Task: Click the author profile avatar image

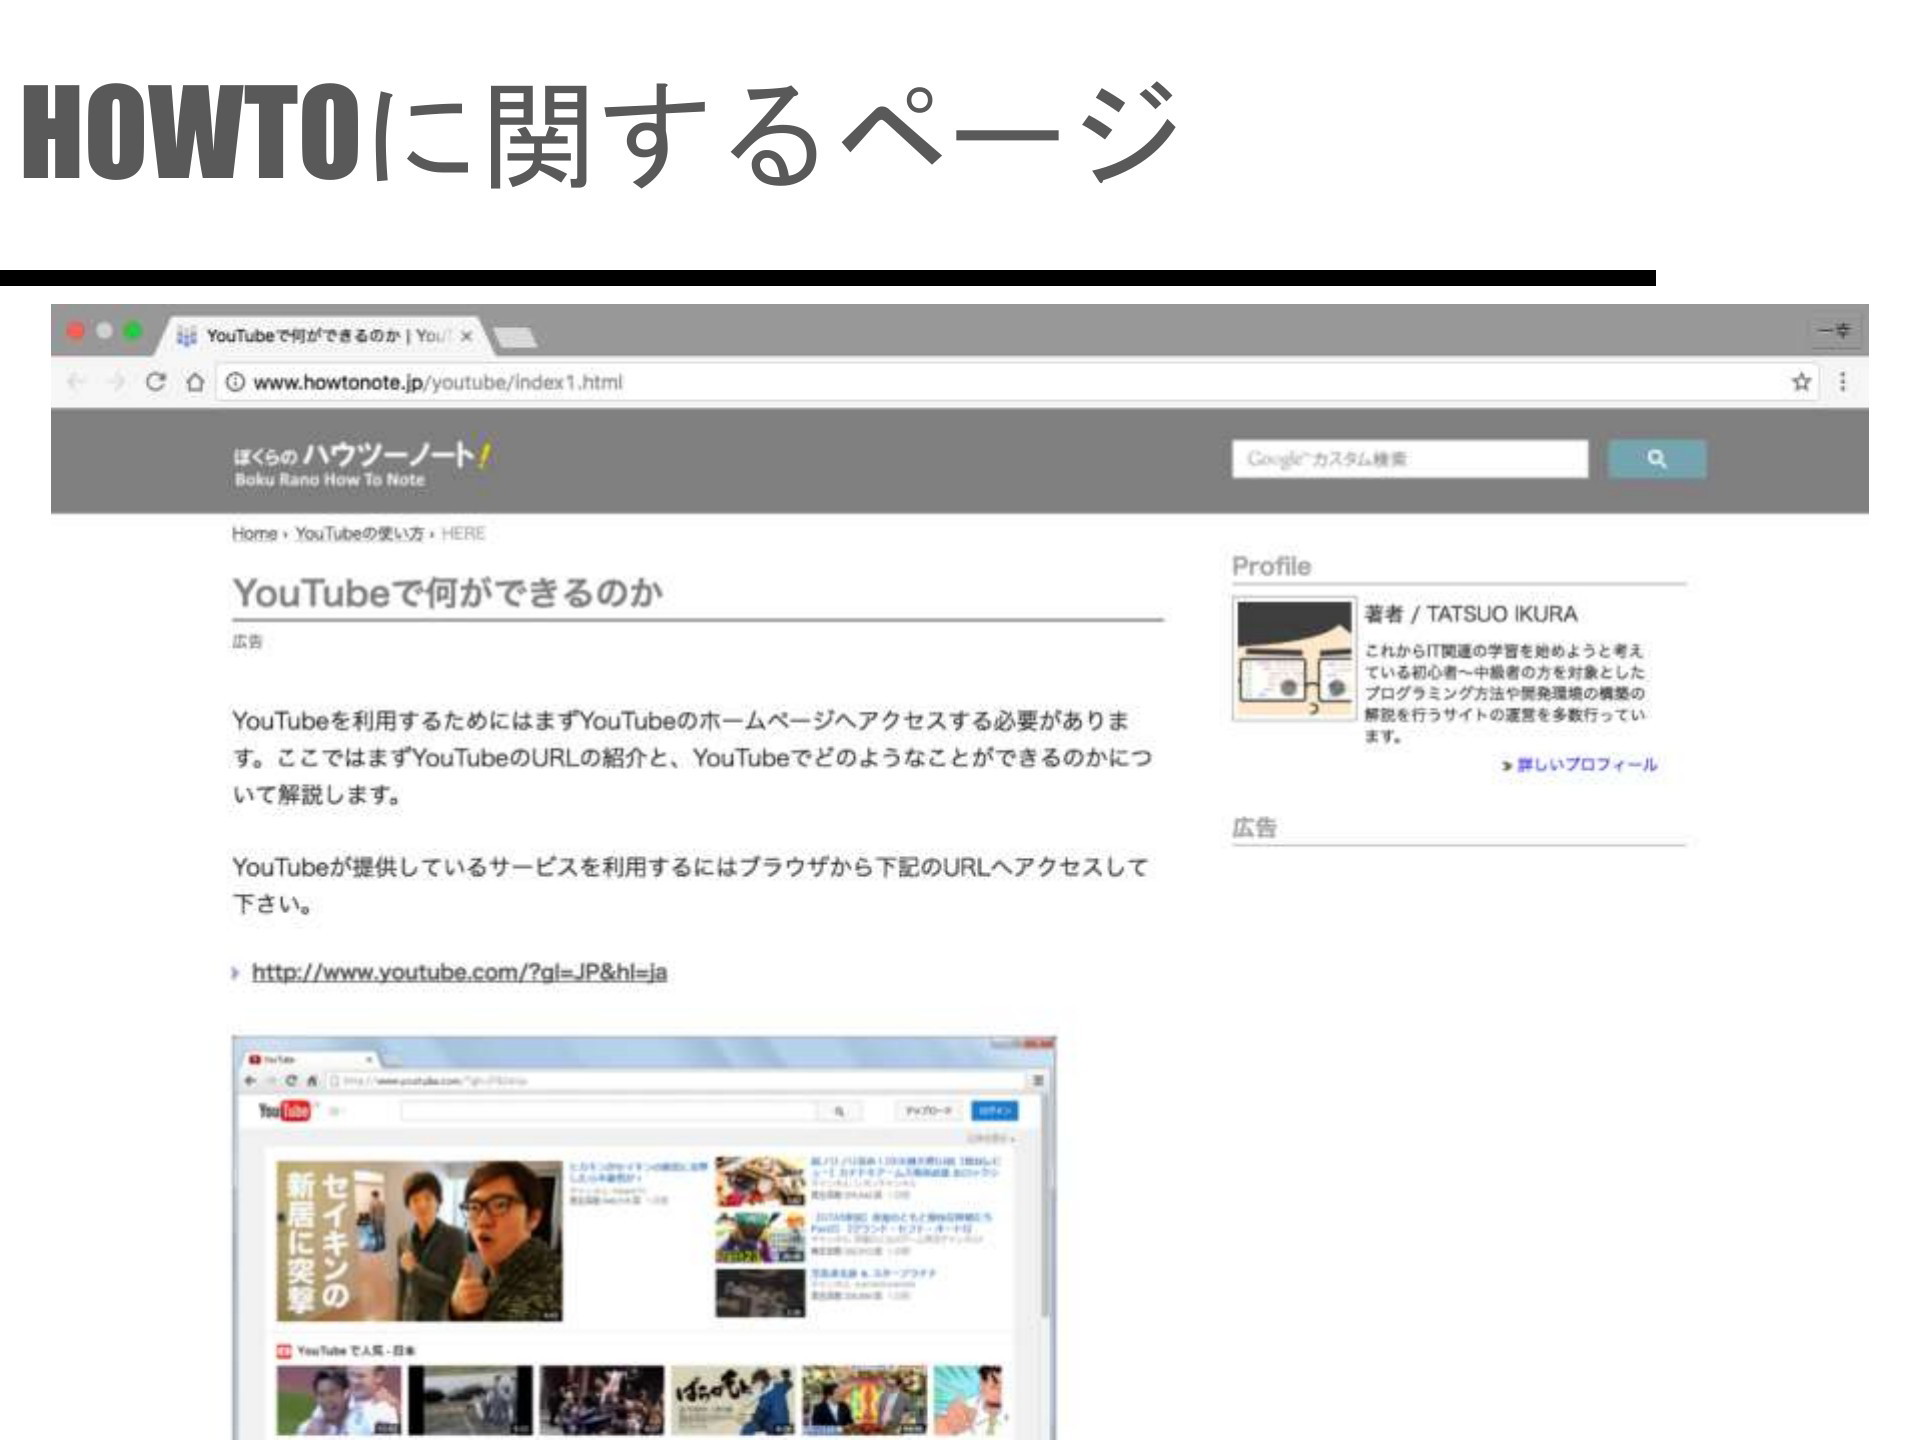Action: pos(1295,659)
